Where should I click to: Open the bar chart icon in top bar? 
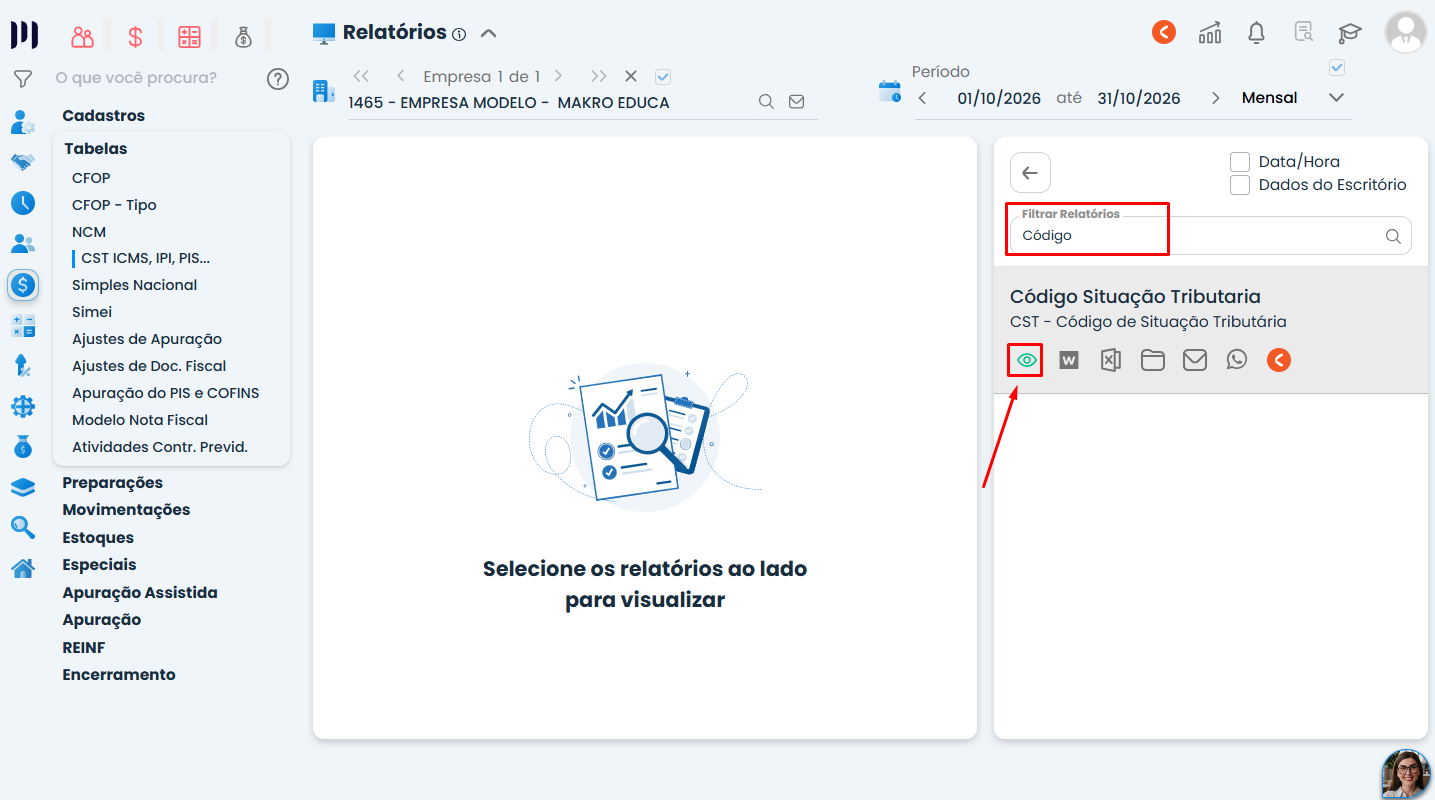point(1210,33)
